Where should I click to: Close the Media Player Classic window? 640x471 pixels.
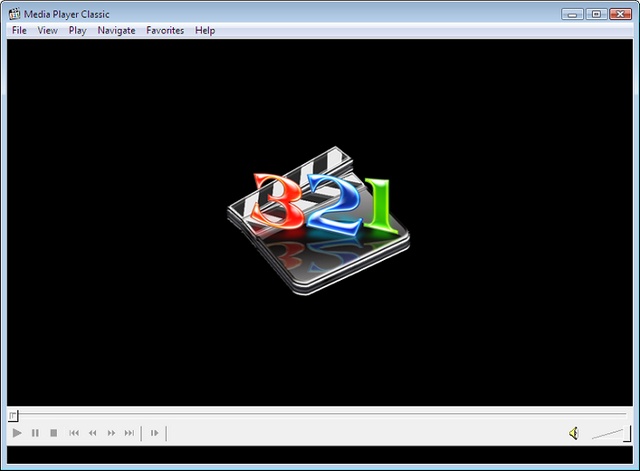[x=620, y=14]
